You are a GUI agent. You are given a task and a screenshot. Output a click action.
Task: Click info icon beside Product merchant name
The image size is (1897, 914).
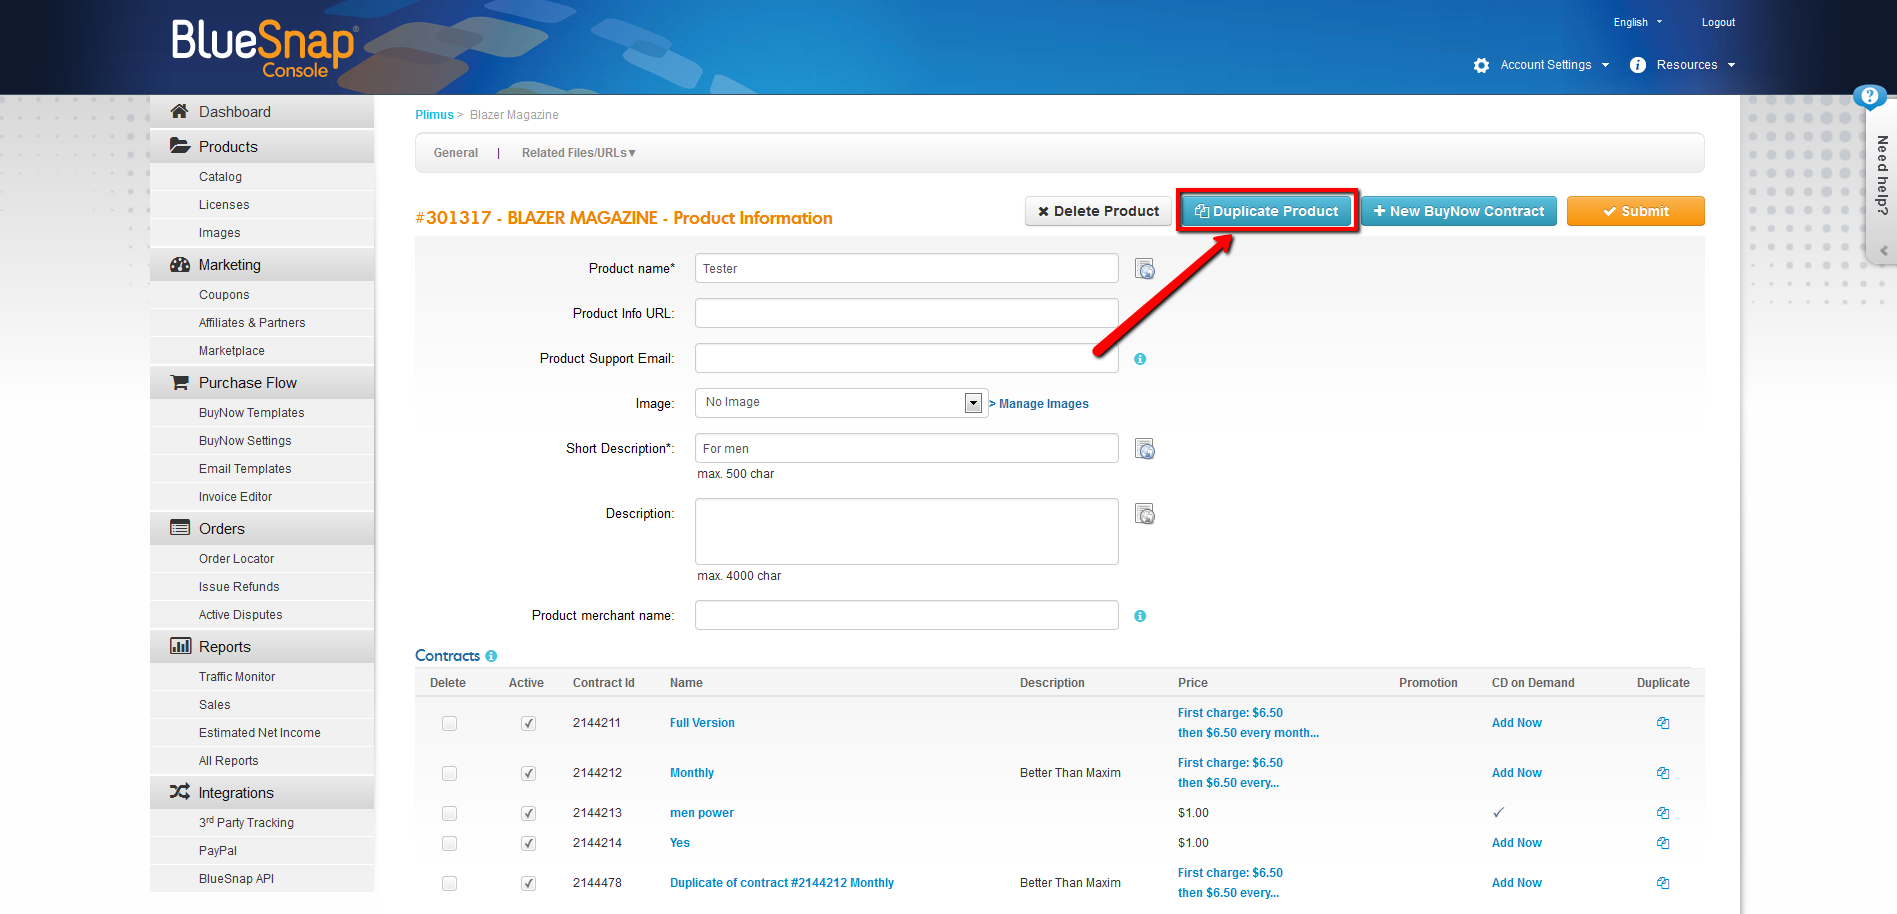point(1140,616)
